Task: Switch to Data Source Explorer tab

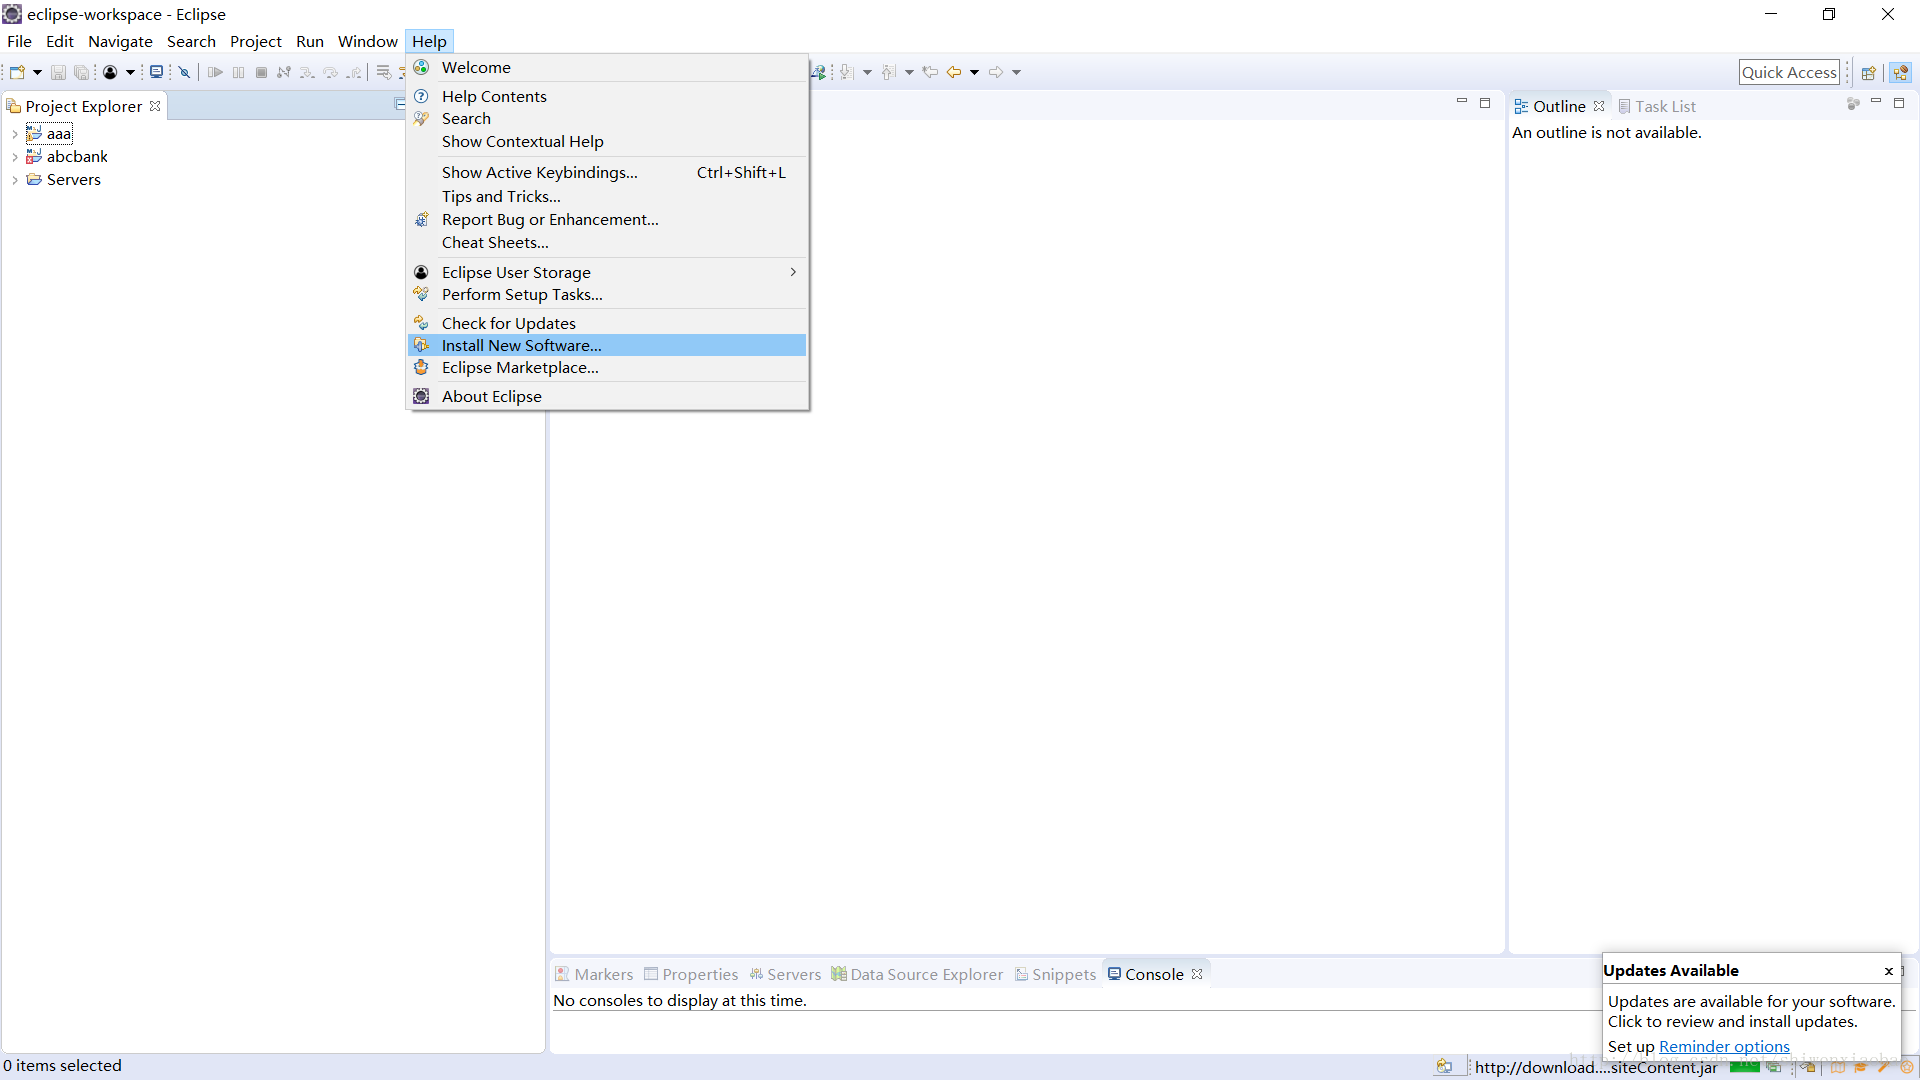Action: click(917, 974)
